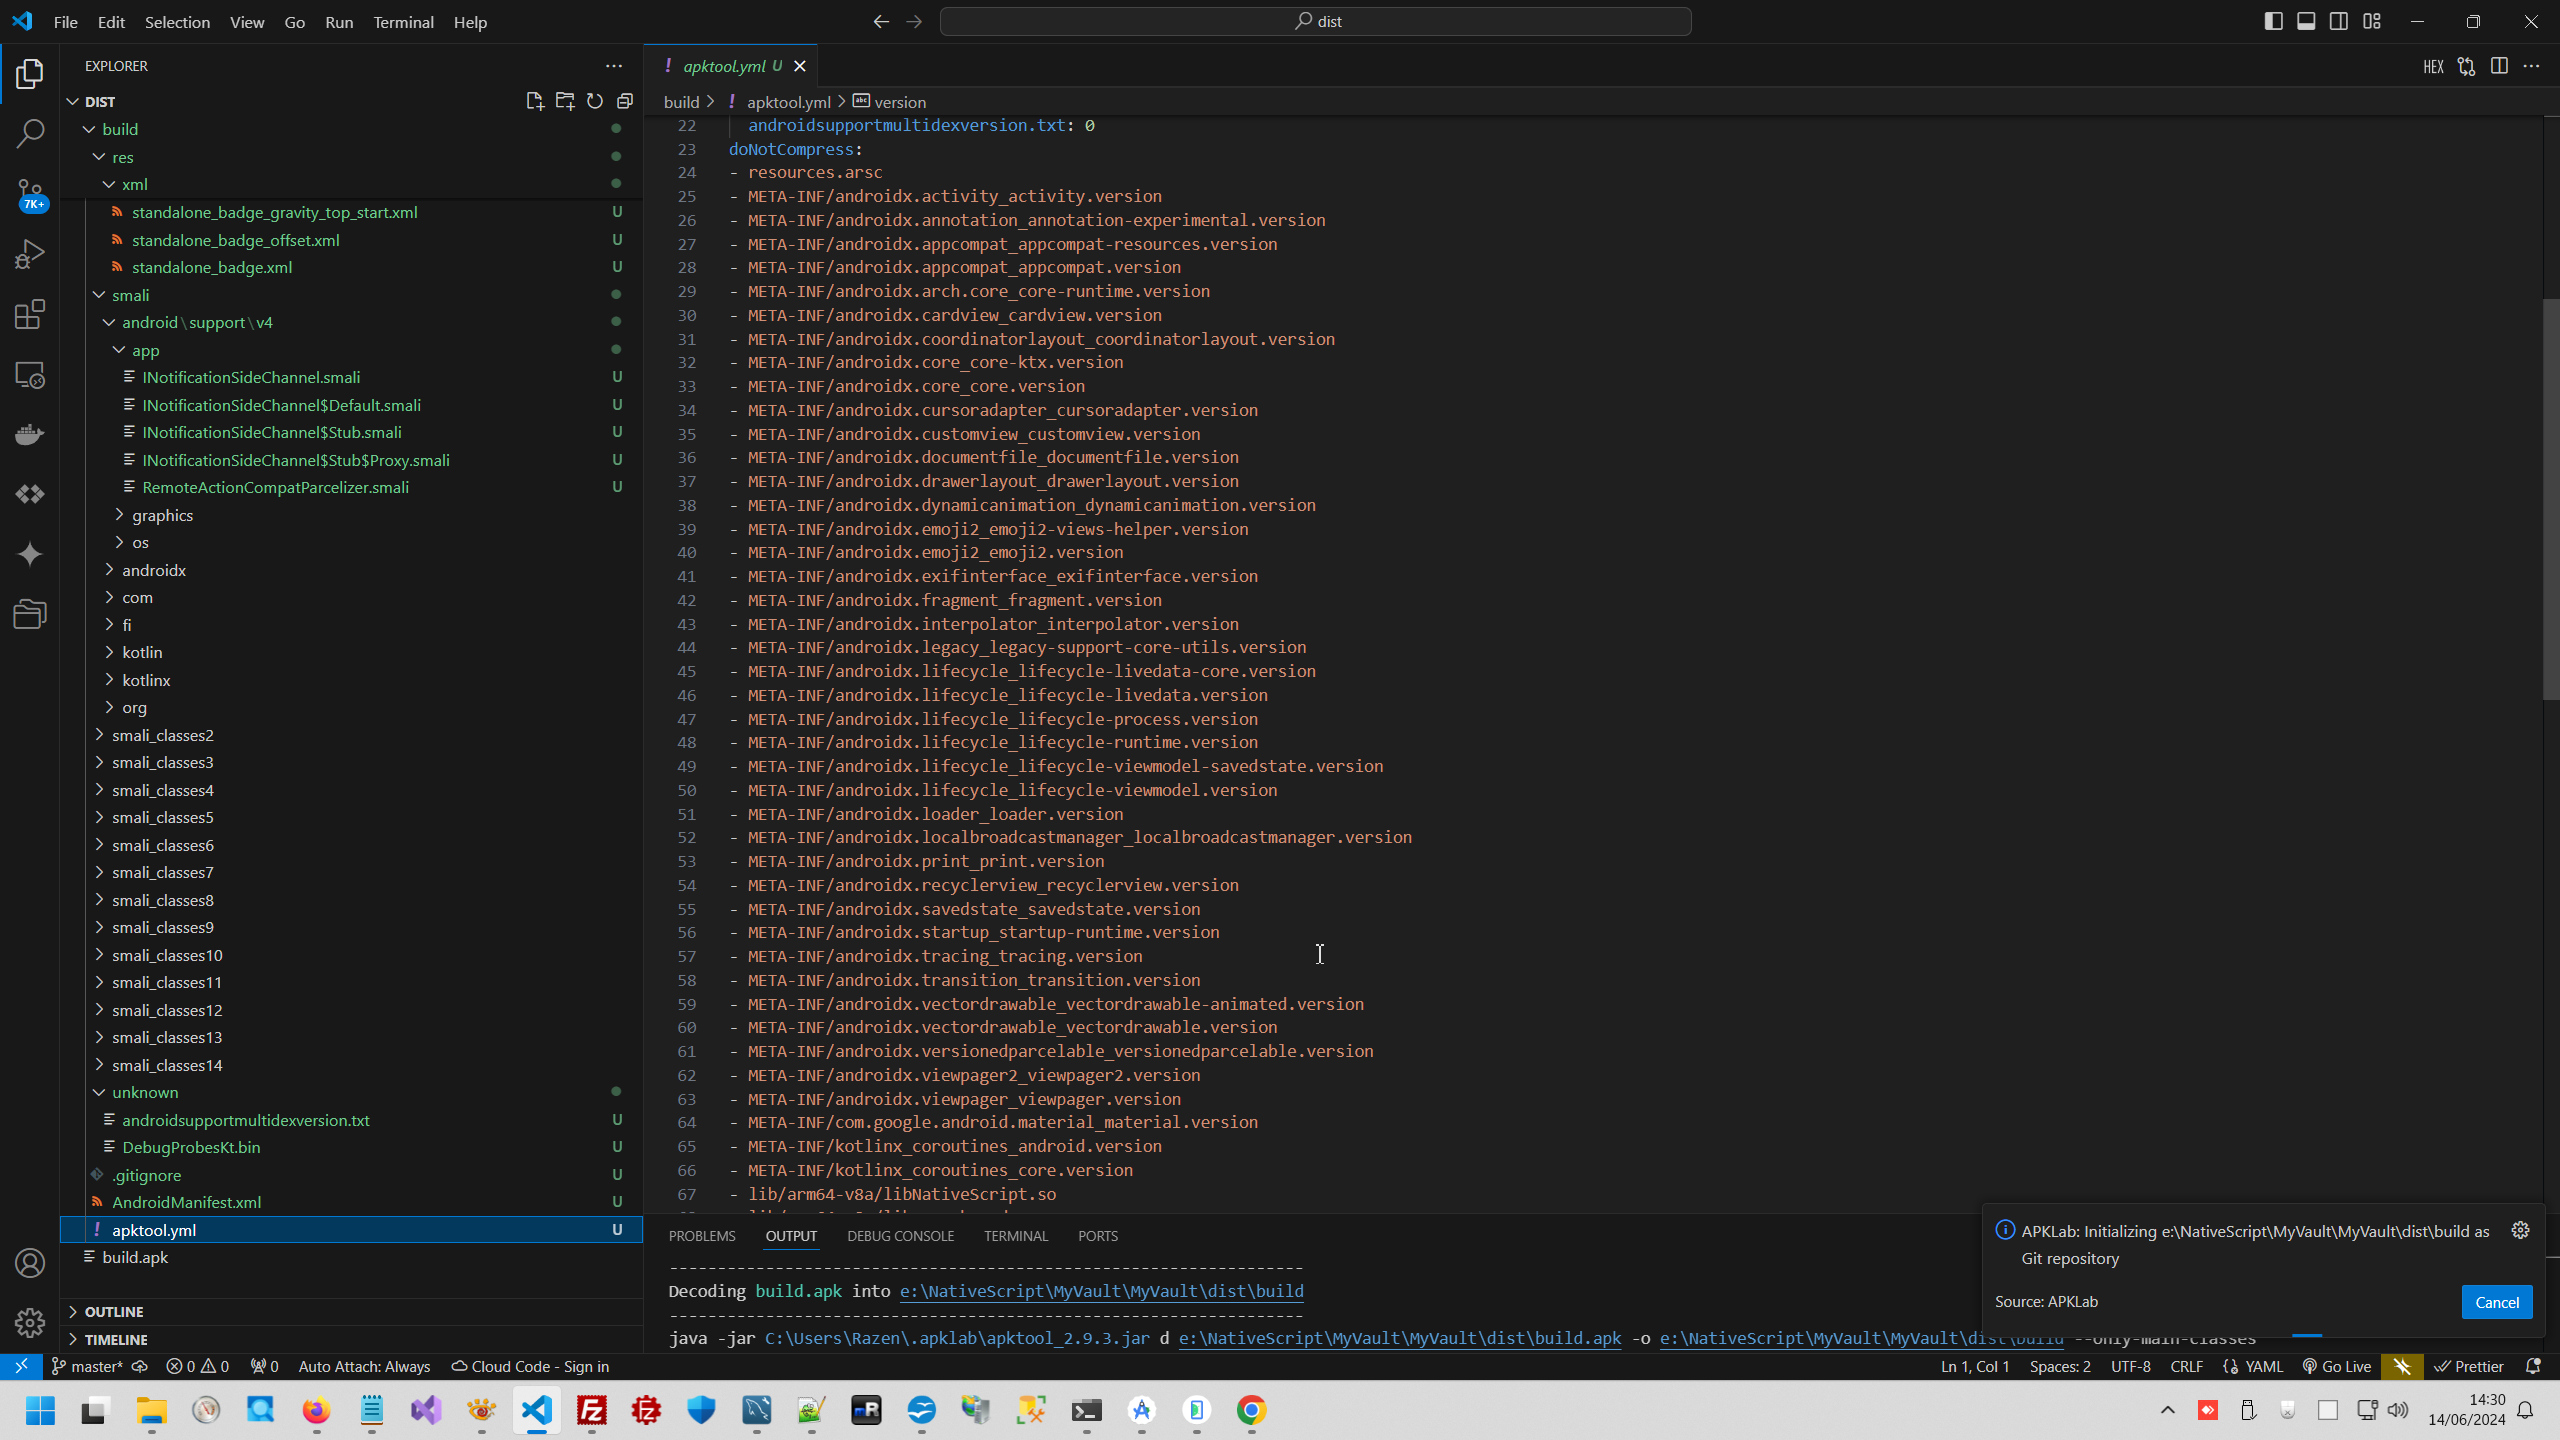The height and width of the screenshot is (1440, 2560).
Task: Open the Remote Explorer view
Action: [30, 374]
